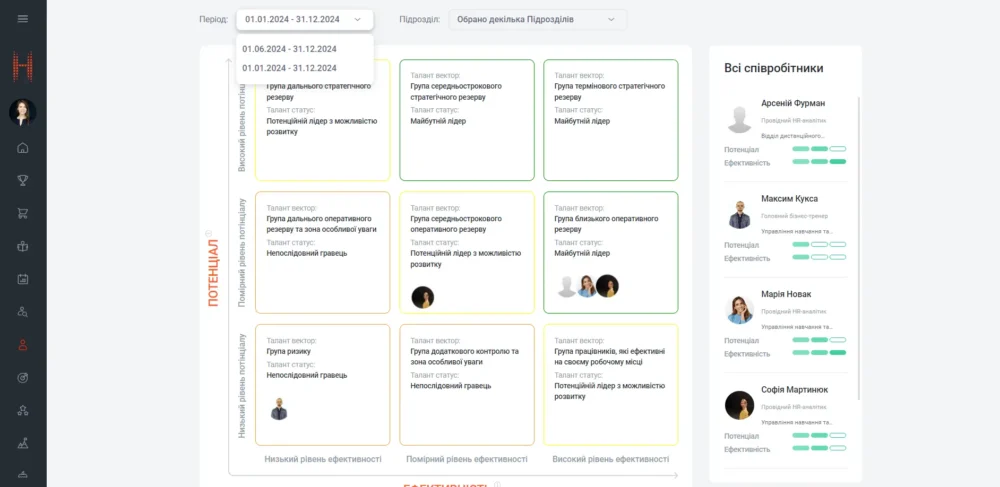Click avatar in the Група ризику cell
The image size is (1000, 487).
click(280, 408)
